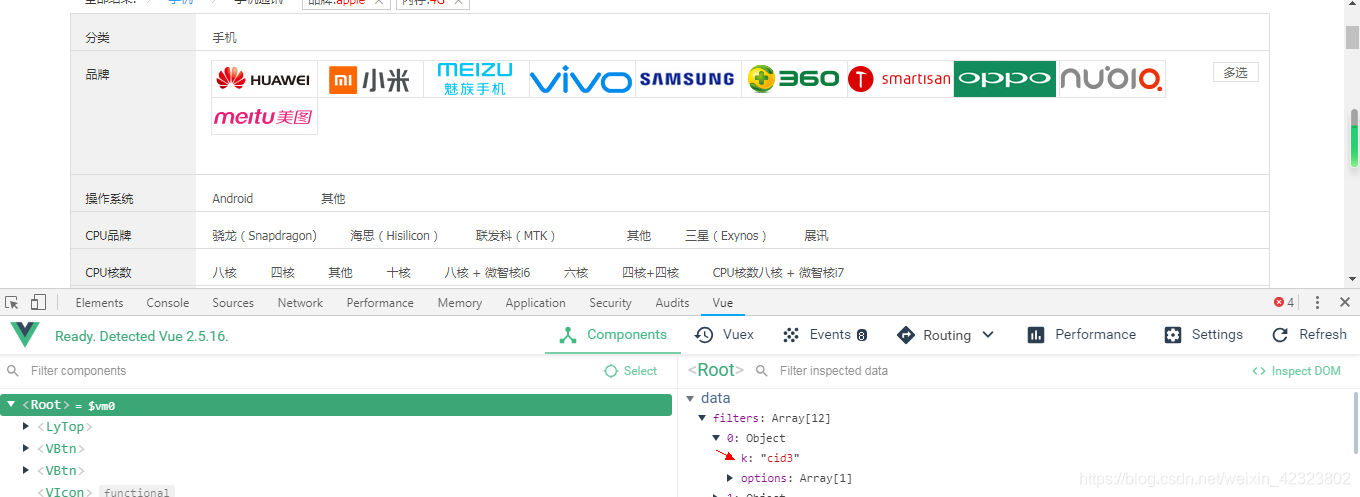The image size is (1360, 497).
Task: Expand the second VBtn component node
Action: tap(27, 471)
